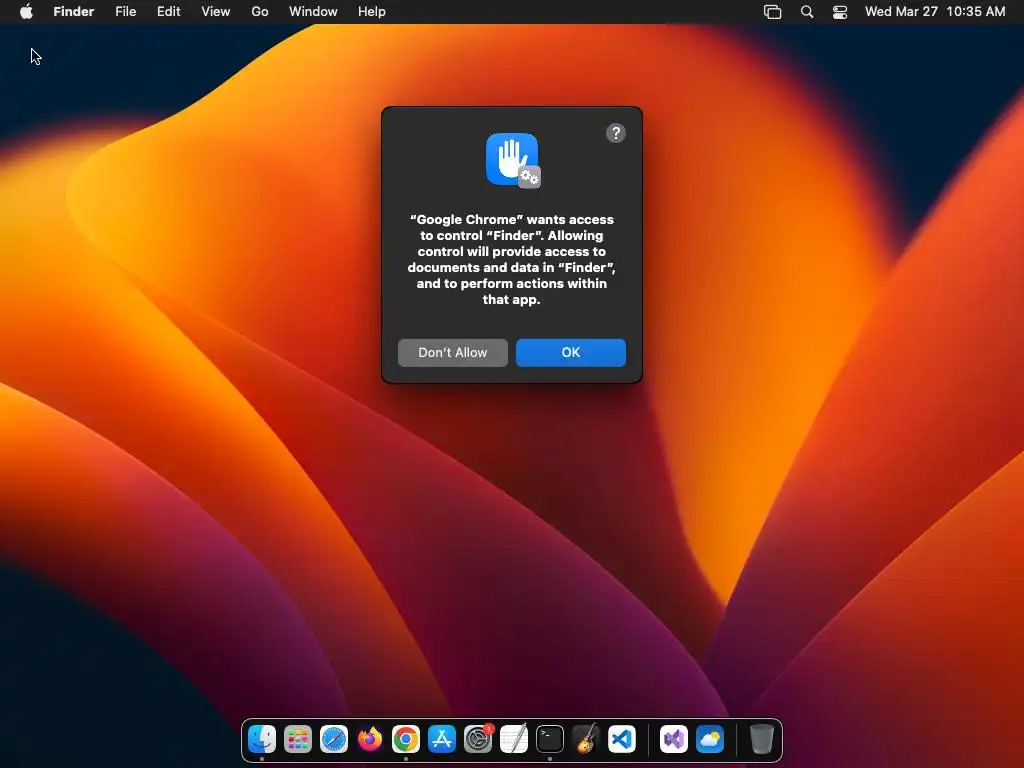Open the Apple menu

[26, 12]
